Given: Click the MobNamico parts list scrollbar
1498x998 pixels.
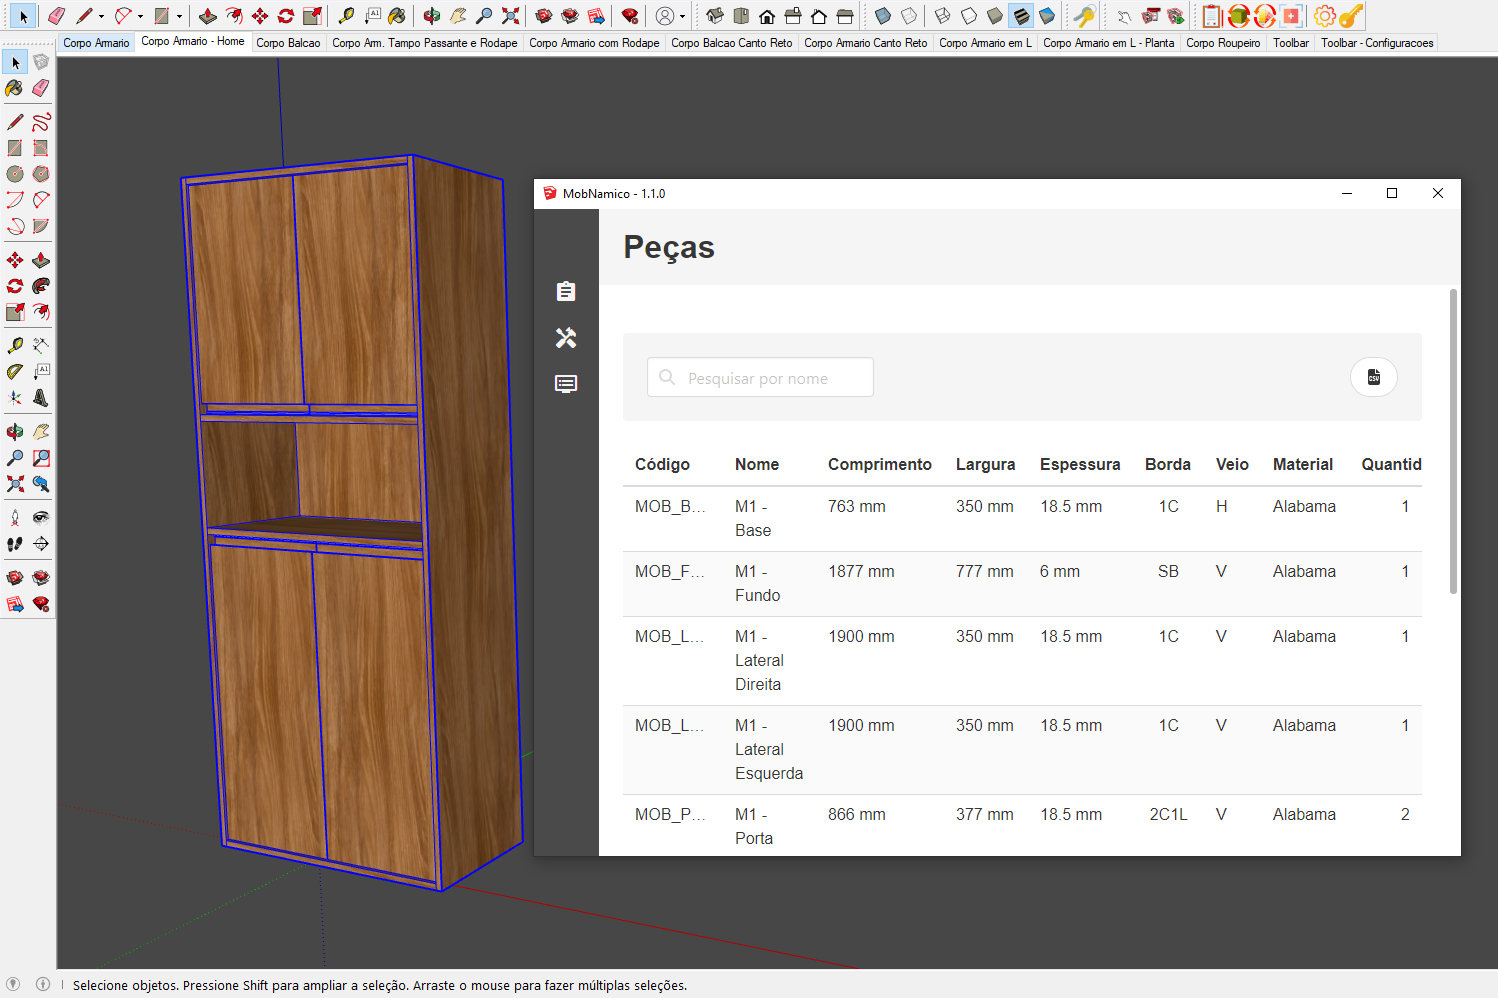Looking at the screenshot, I should tap(1453, 441).
